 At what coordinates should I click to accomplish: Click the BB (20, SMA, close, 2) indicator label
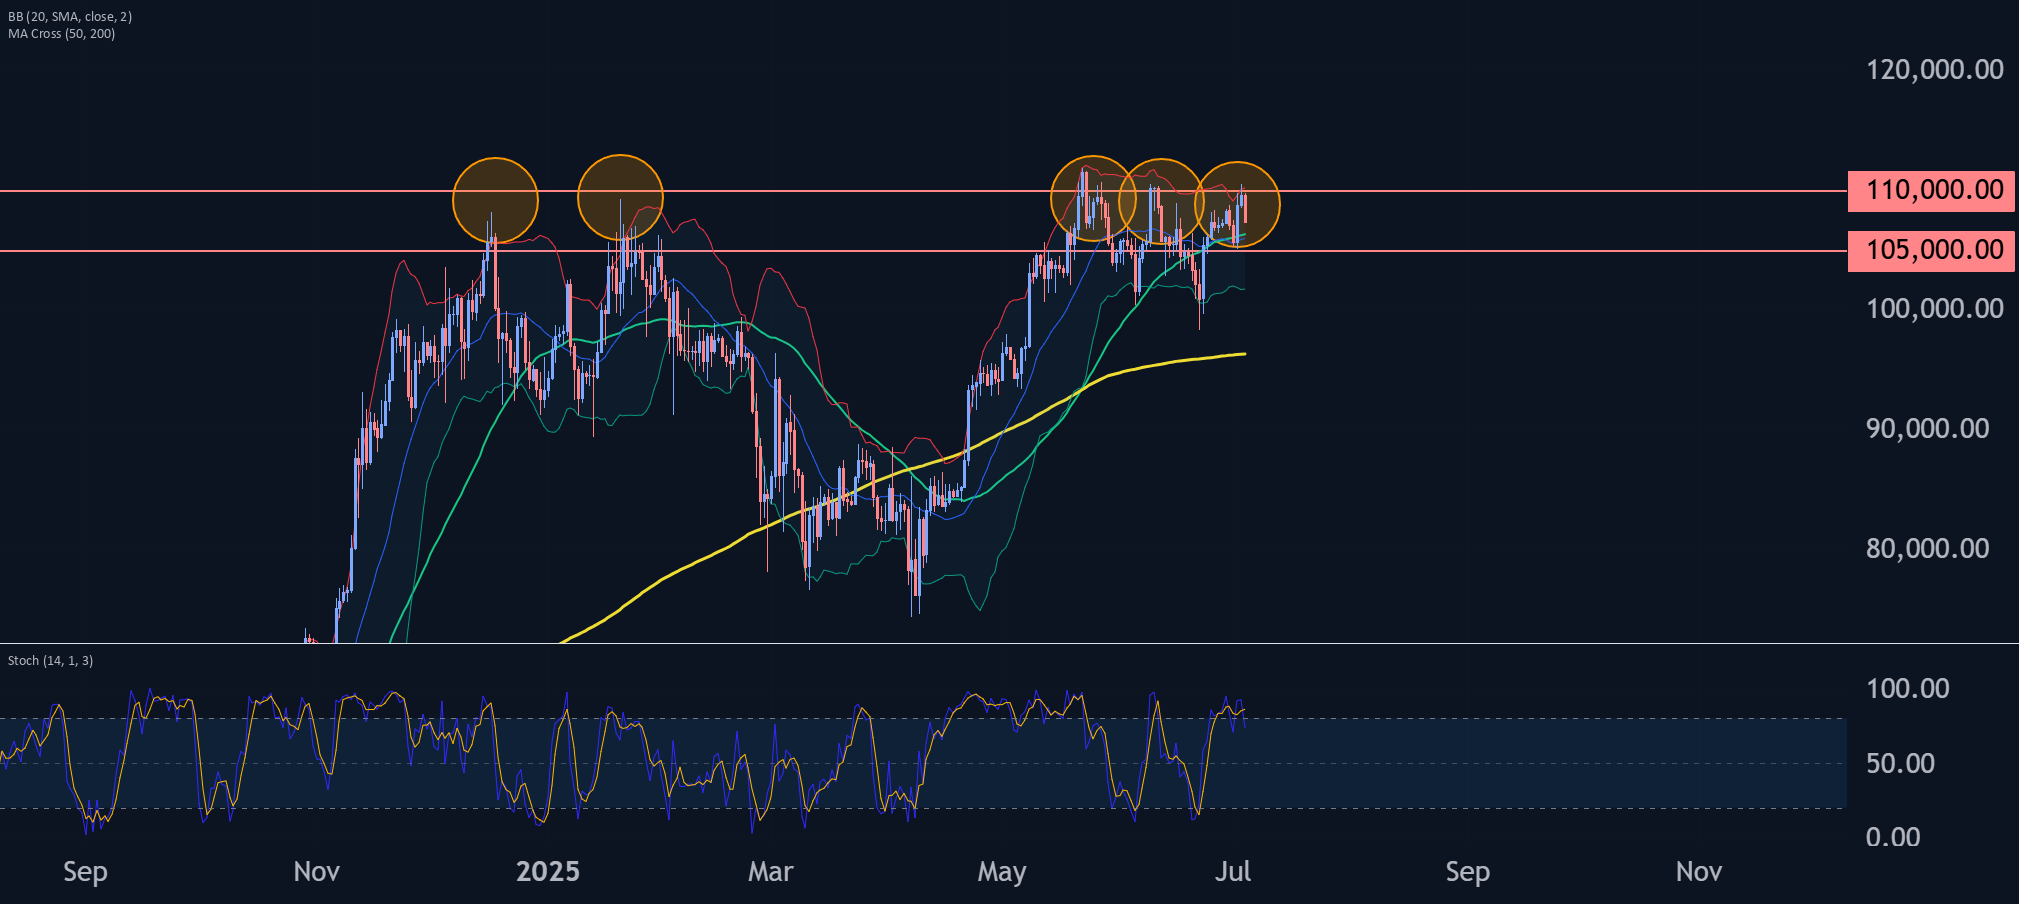coord(70,17)
